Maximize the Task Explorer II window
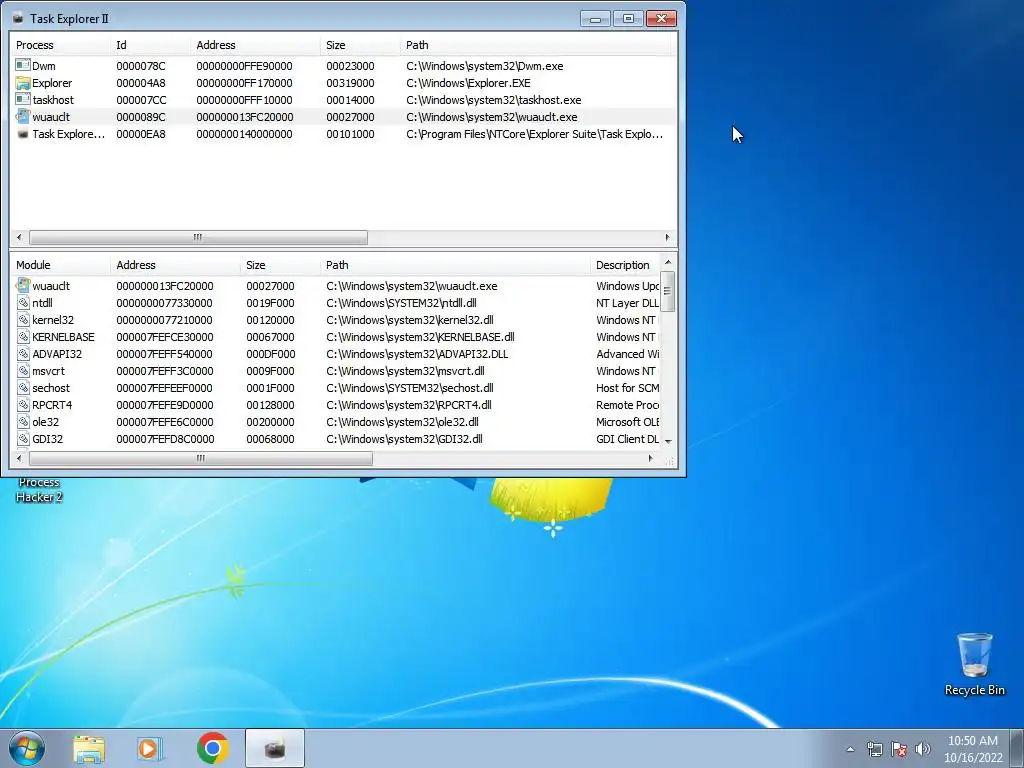Image resolution: width=1024 pixels, height=768 pixels. (628, 19)
